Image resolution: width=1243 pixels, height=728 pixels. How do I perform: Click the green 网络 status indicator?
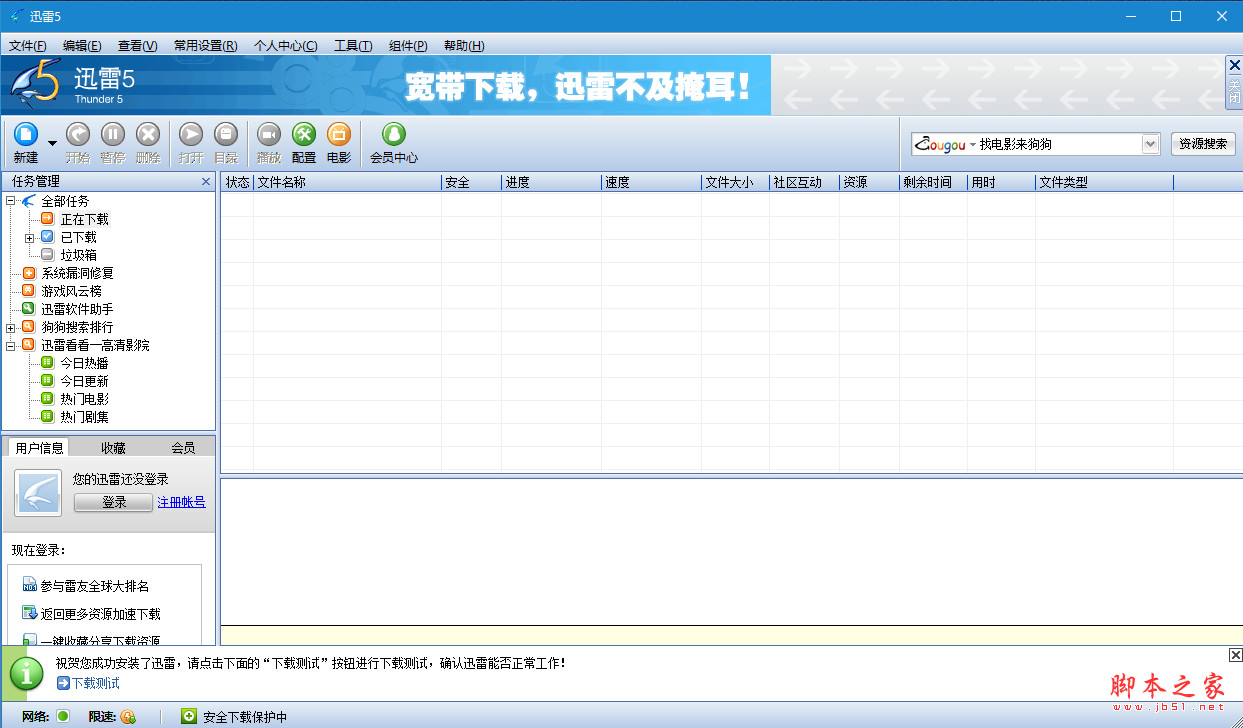63,716
